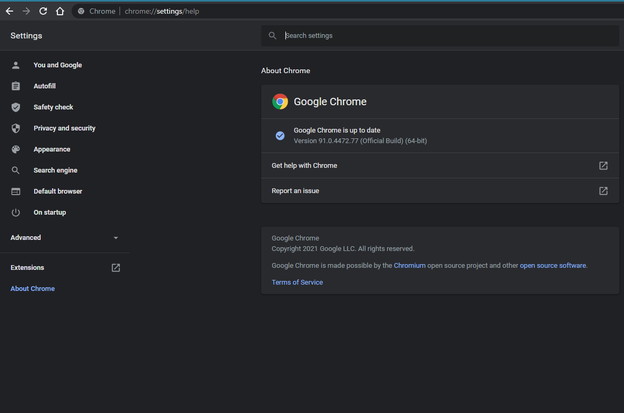
Task: Open the home page via house icon
Action: tap(60, 11)
